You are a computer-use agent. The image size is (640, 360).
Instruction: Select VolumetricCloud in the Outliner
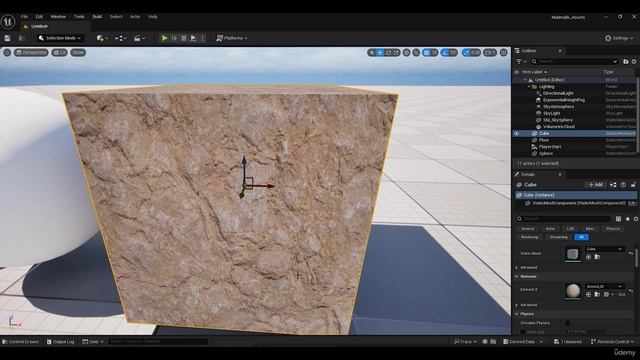(x=559, y=127)
